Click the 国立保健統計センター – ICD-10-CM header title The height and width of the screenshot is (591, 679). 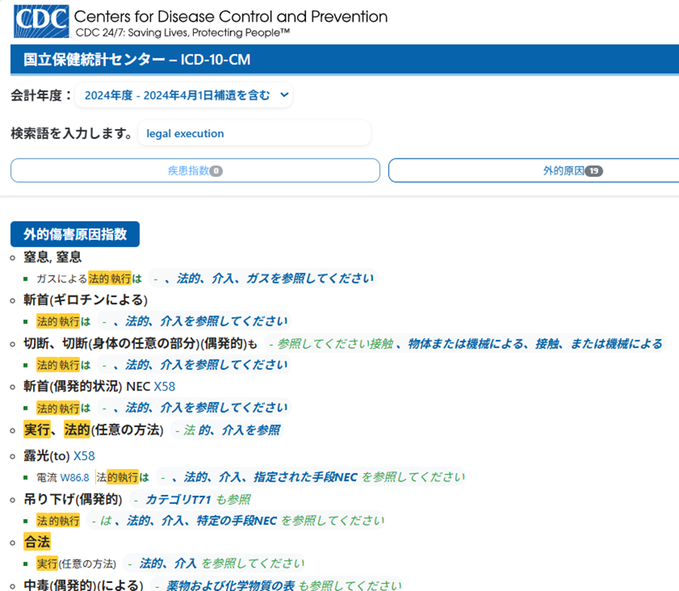[137, 59]
